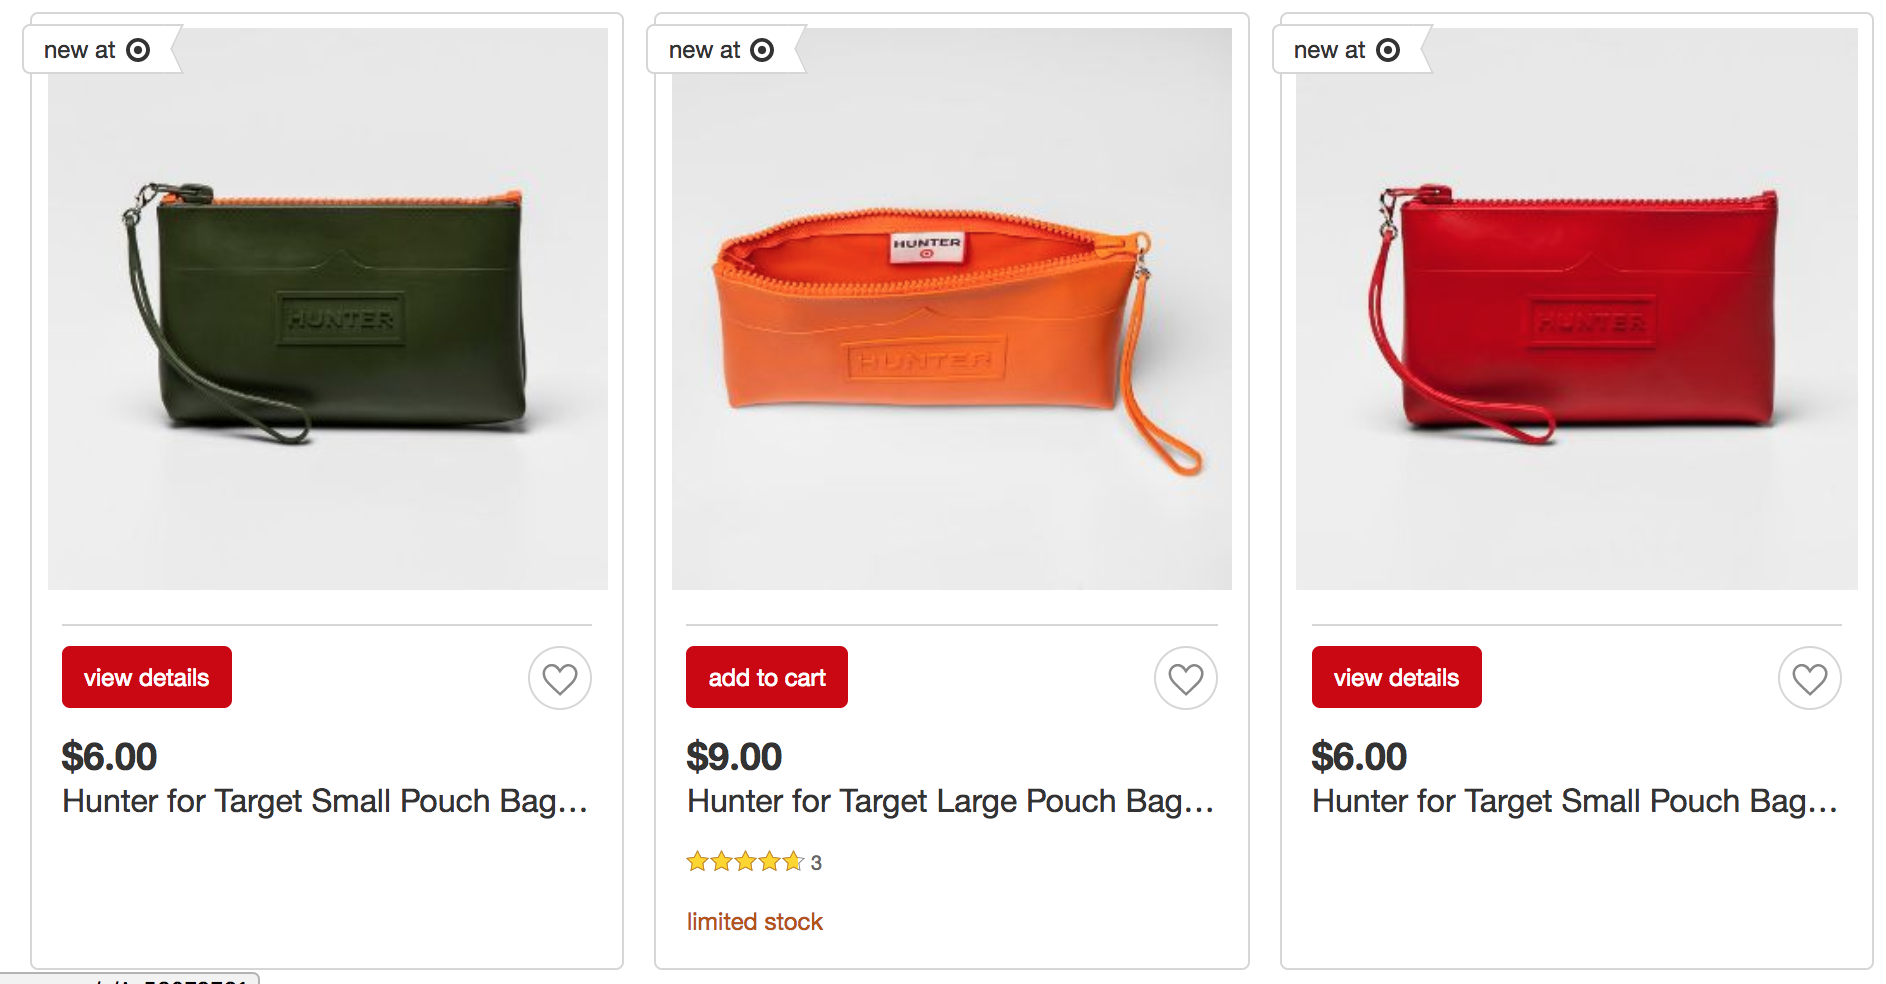1886x984 pixels.
Task: Click the Target bullseye icon on the red pouch badge
Action: click(1388, 50)
